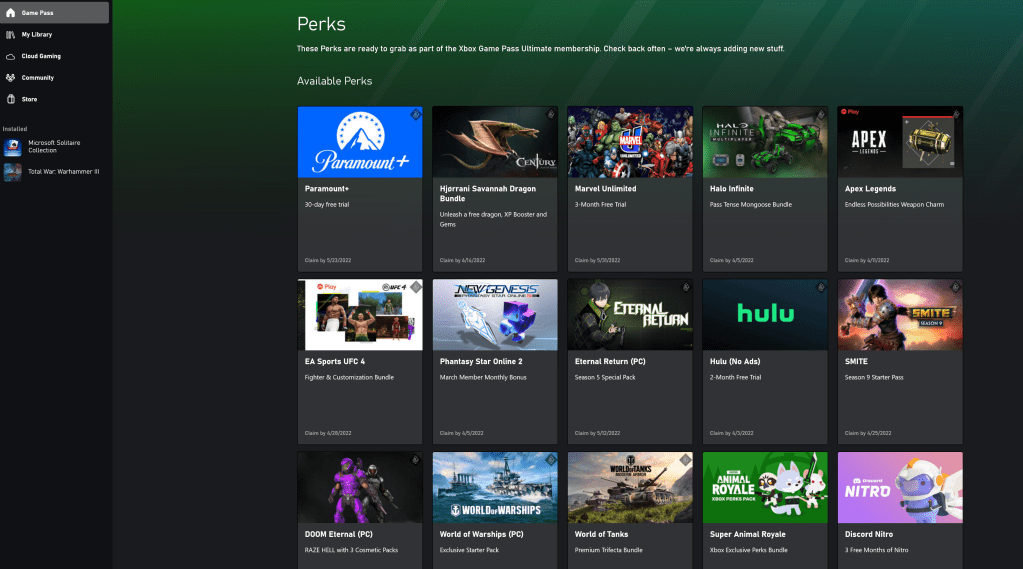Click the perk badge on Paramount+ card
The height and width of the screenshot is (569, 1023).
click(x=416, y=115)
